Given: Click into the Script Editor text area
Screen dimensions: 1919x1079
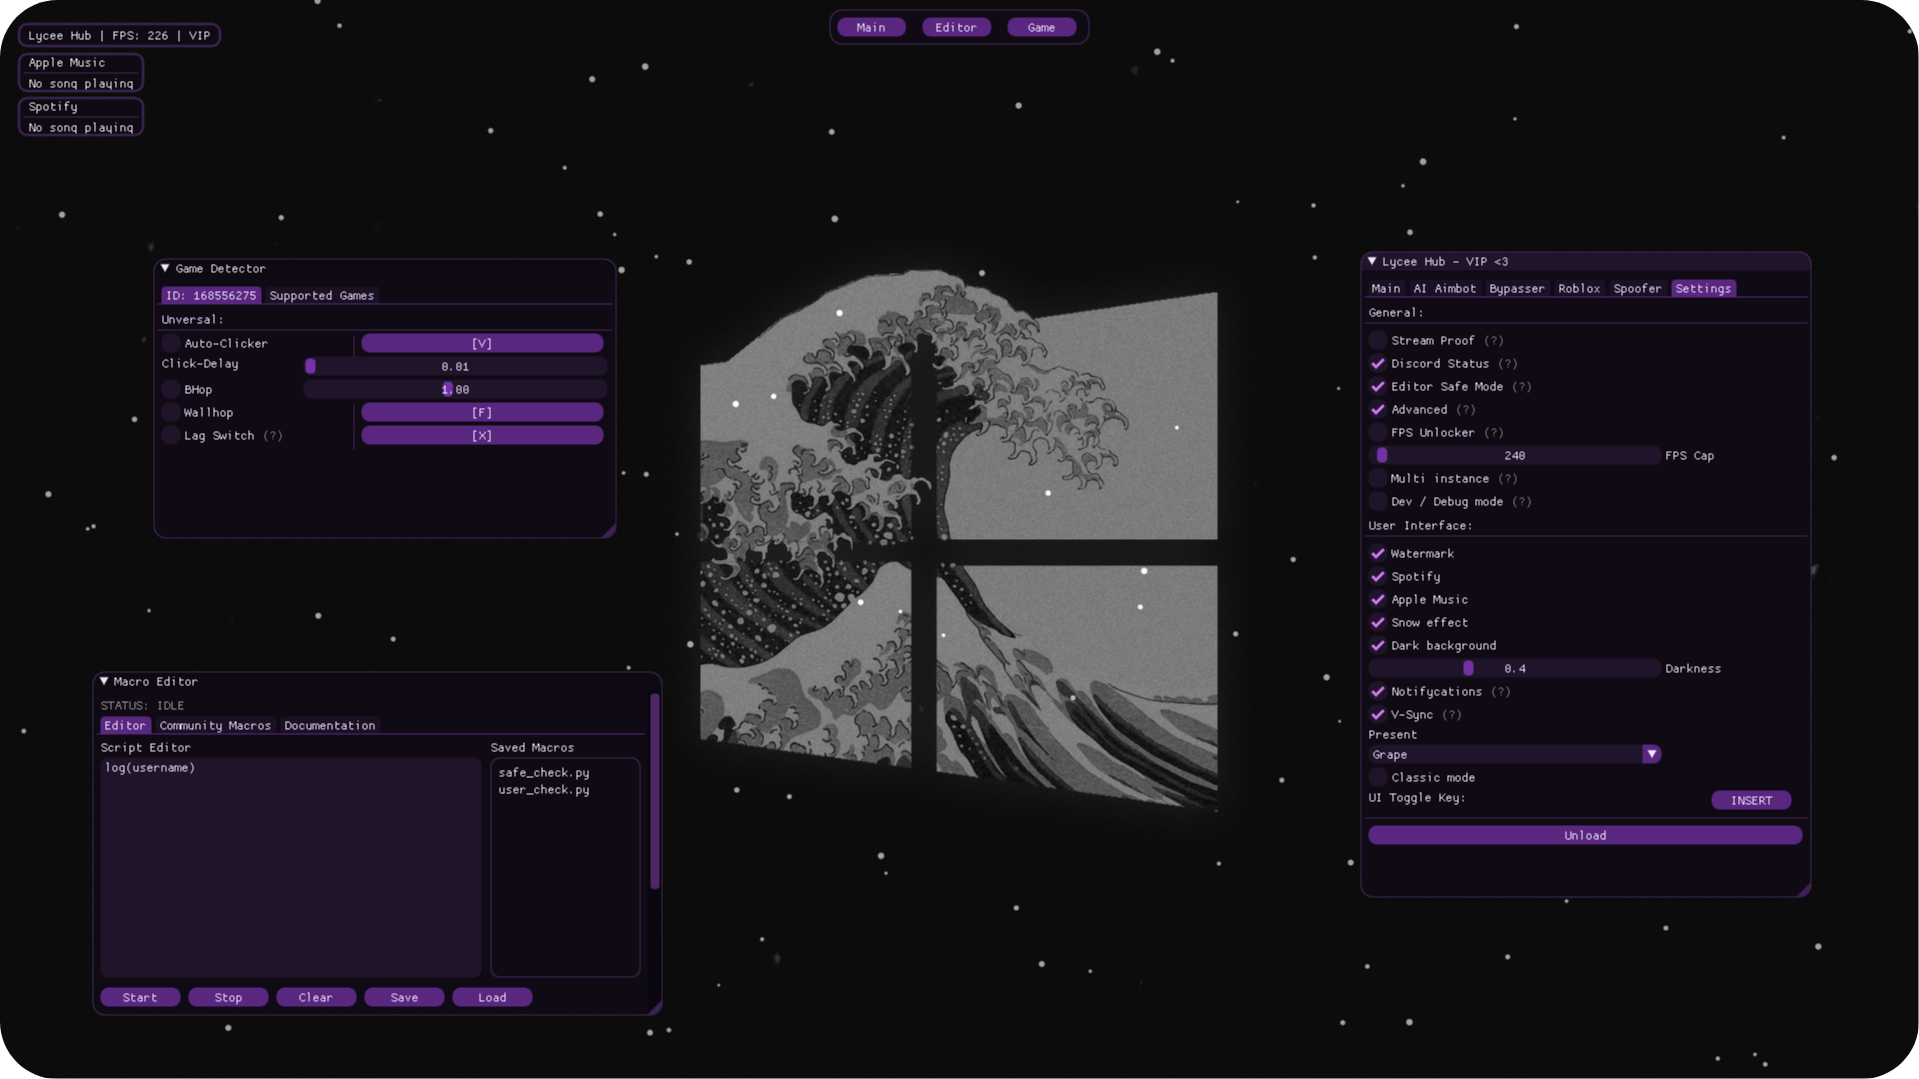Looking at the screenshot, I should [290, 867].
